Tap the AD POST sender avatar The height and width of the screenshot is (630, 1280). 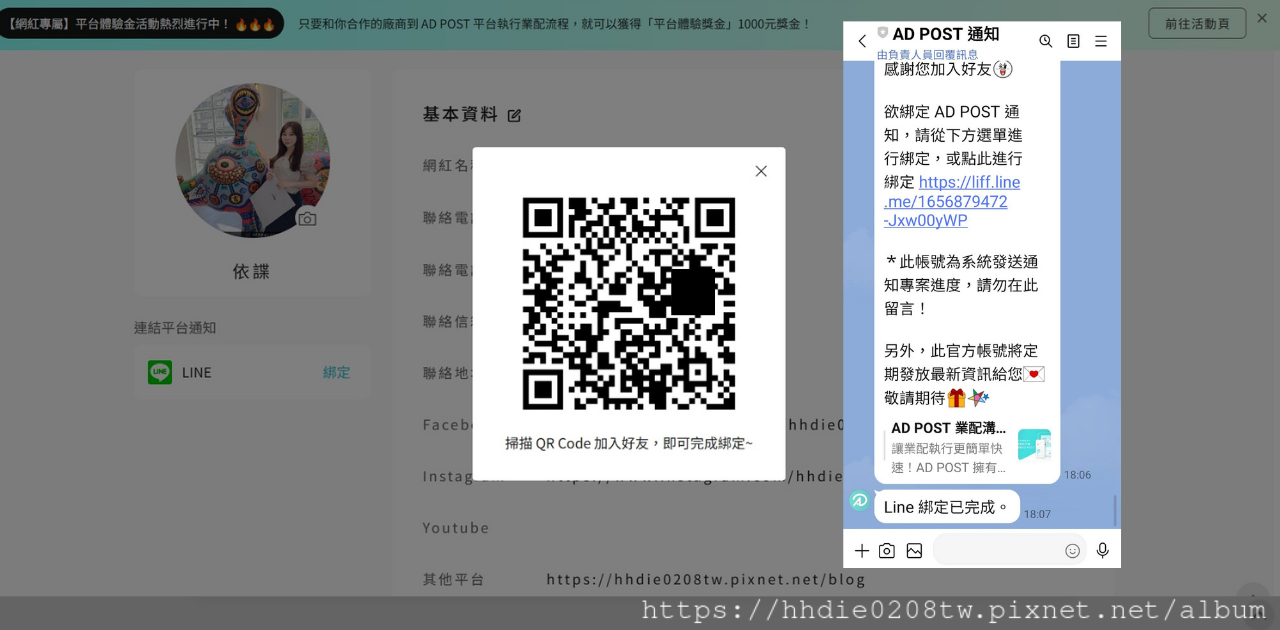click(859, 501)
